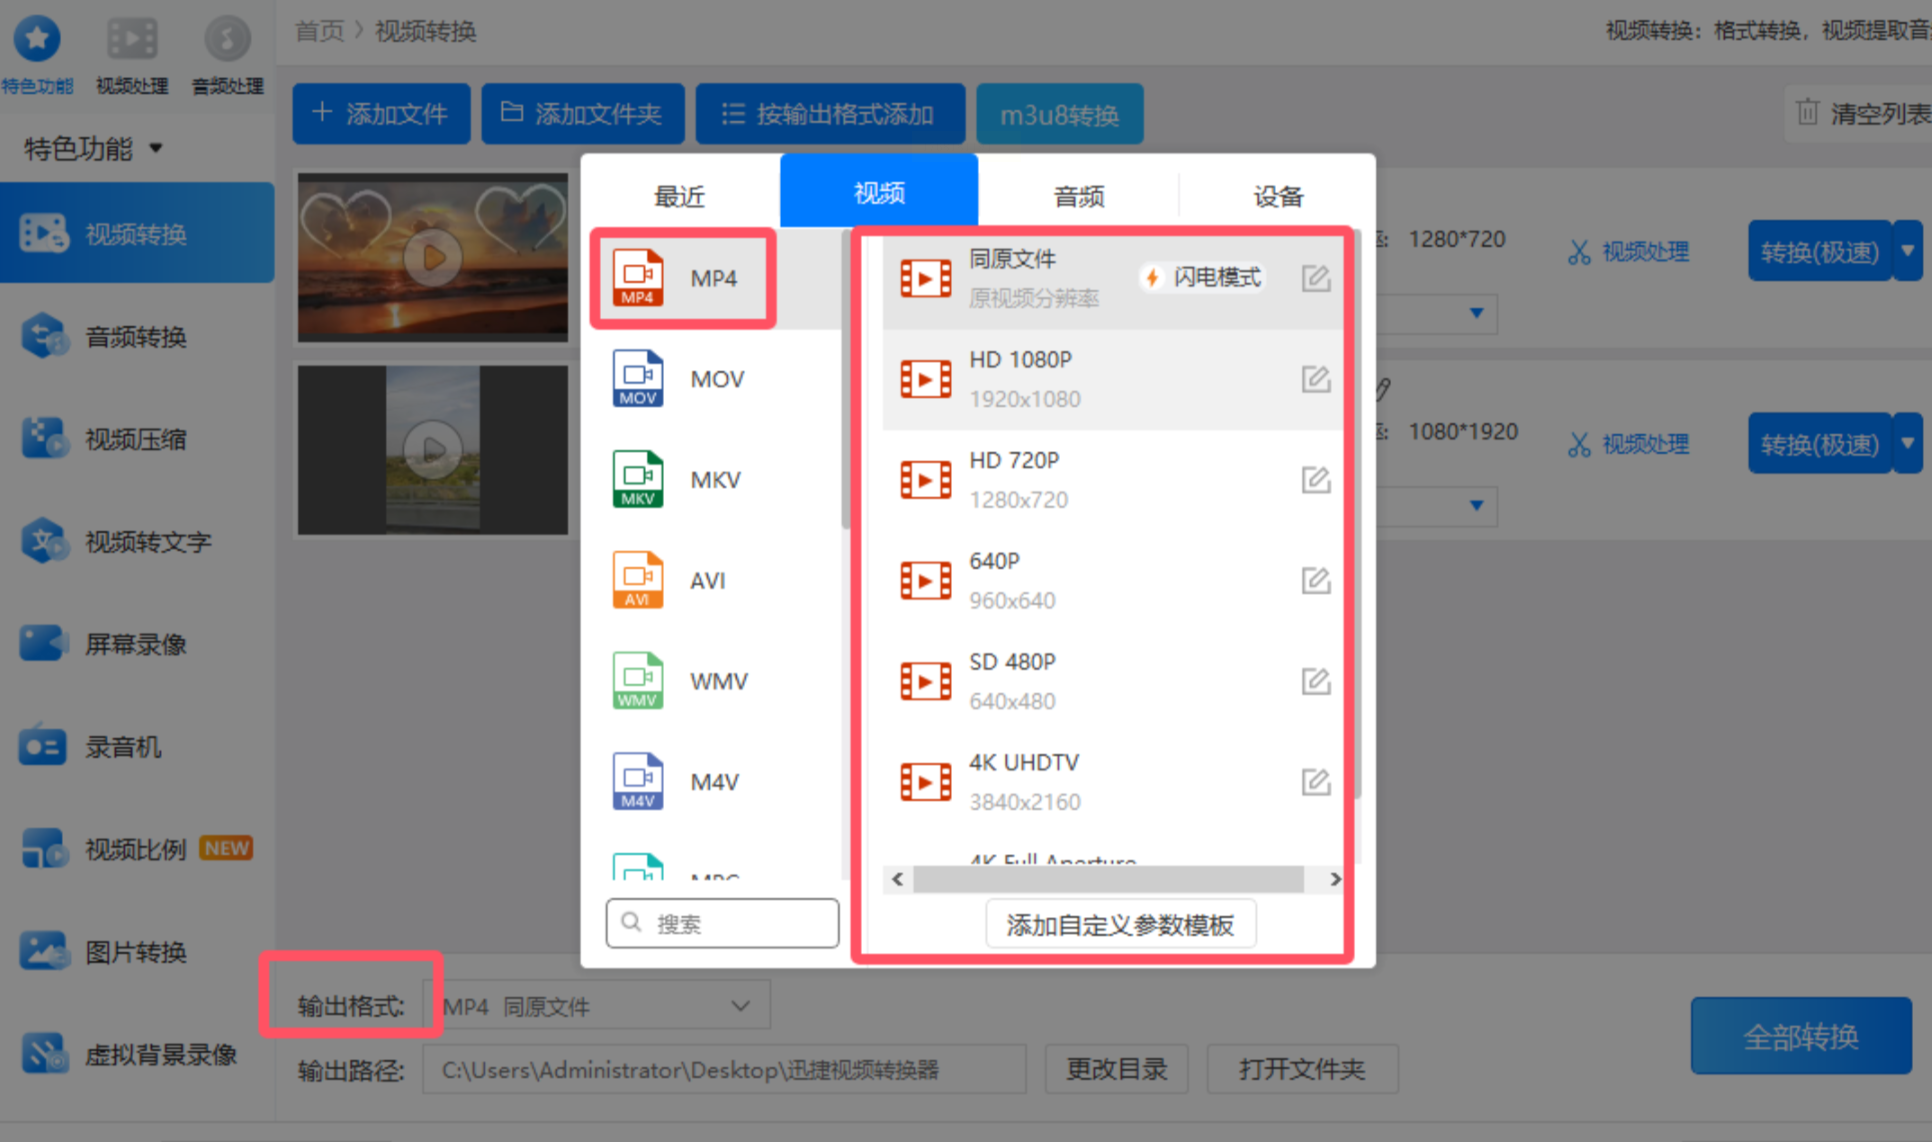Click the trash icon to clear list
Image resolution: width=1932 pixels, height=1142 pixels.
coord(1806,112)
